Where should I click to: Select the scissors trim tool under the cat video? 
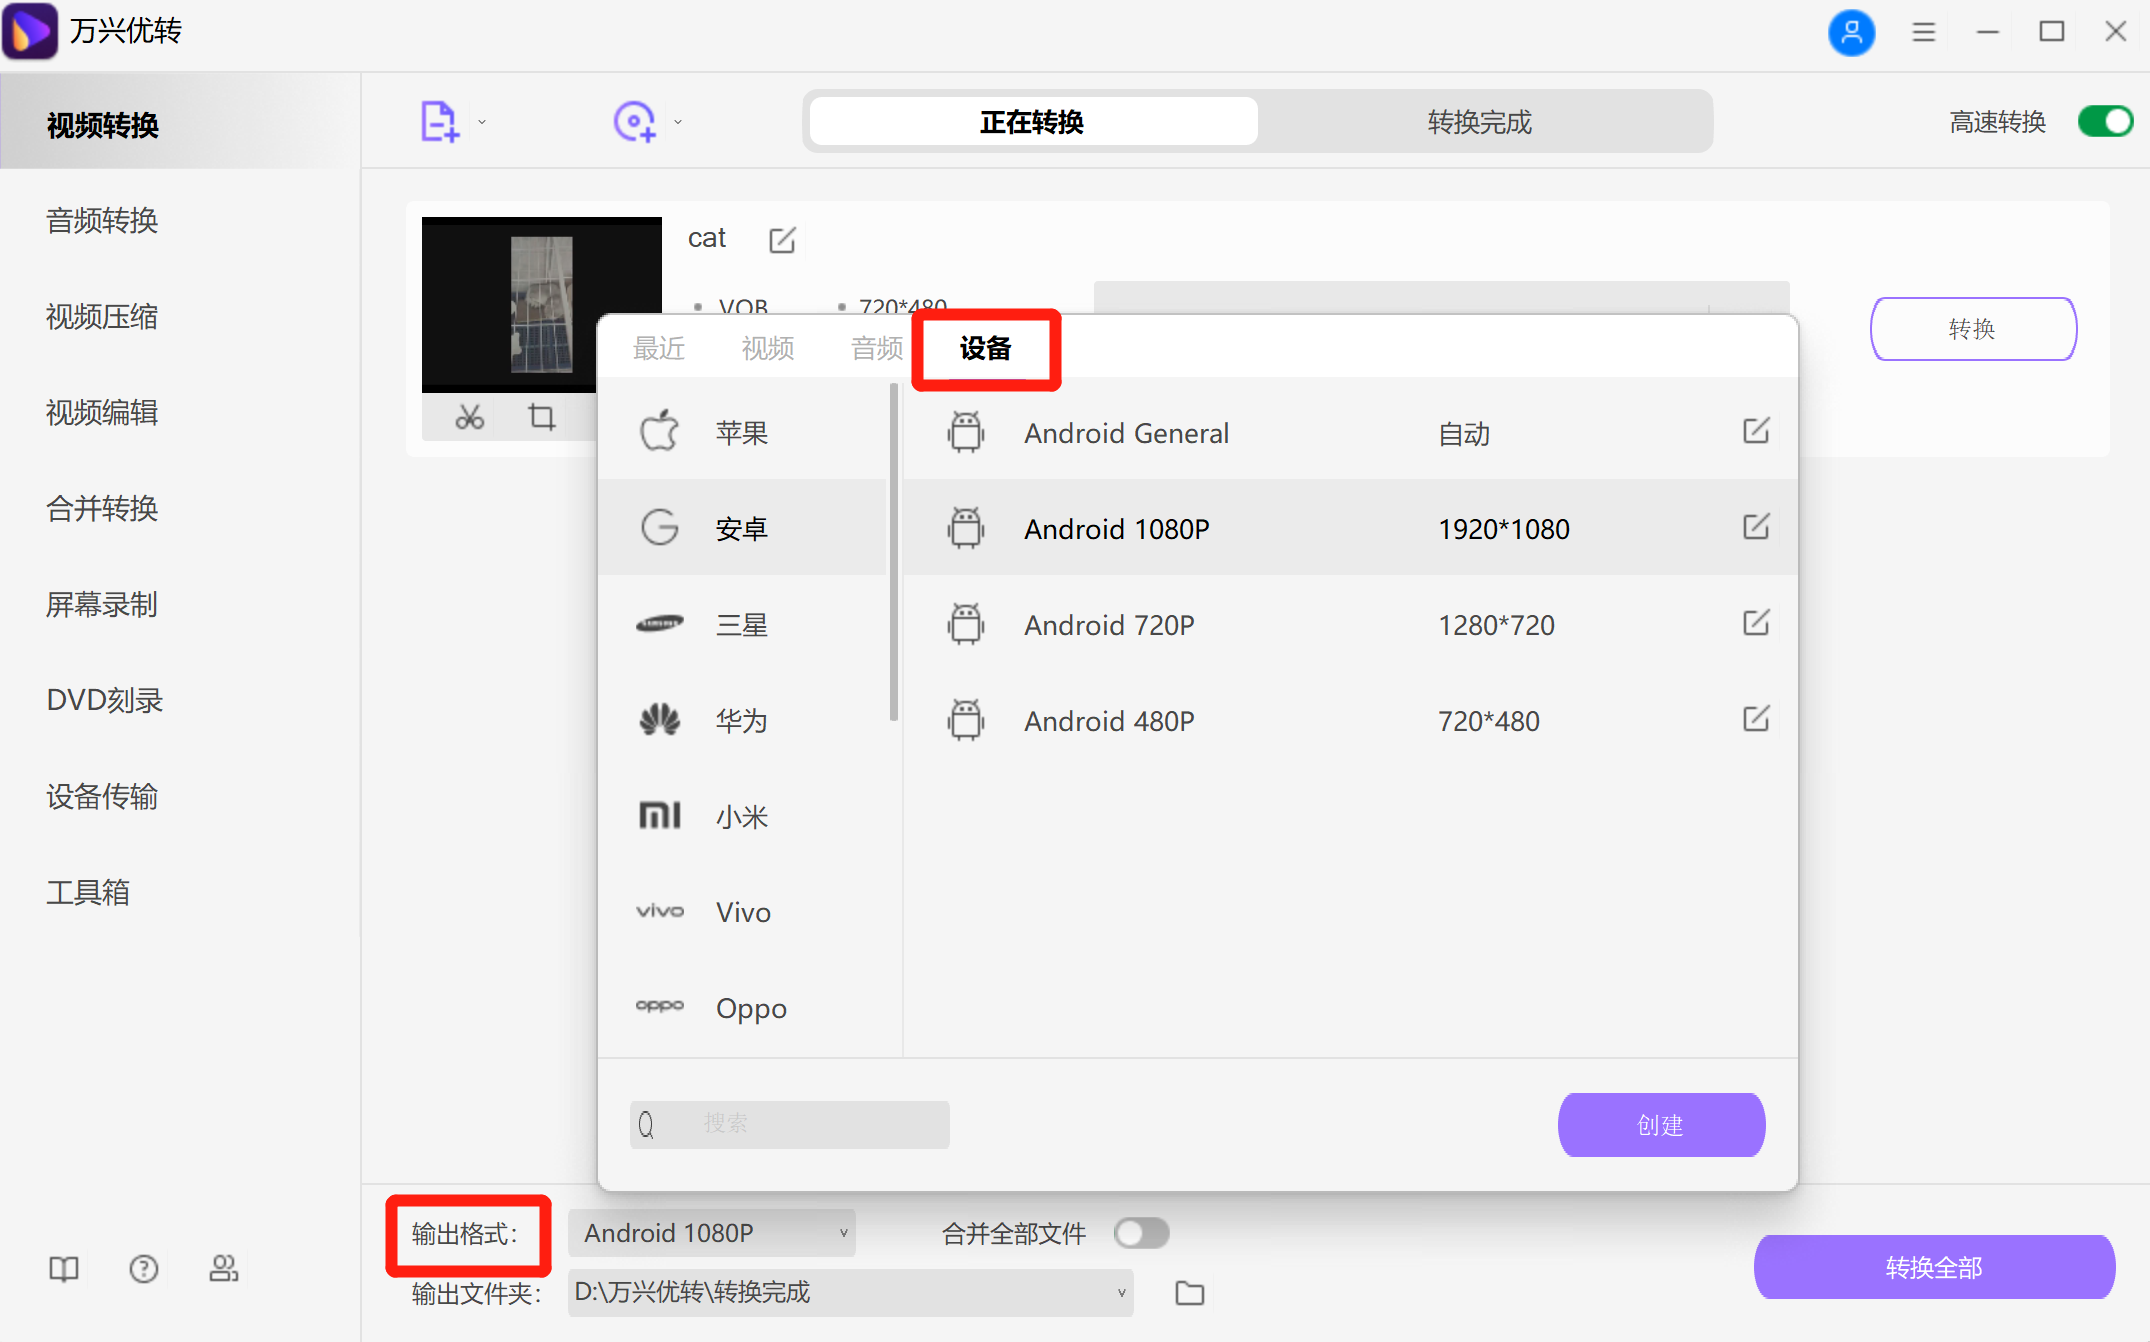(x=469, y=417)
